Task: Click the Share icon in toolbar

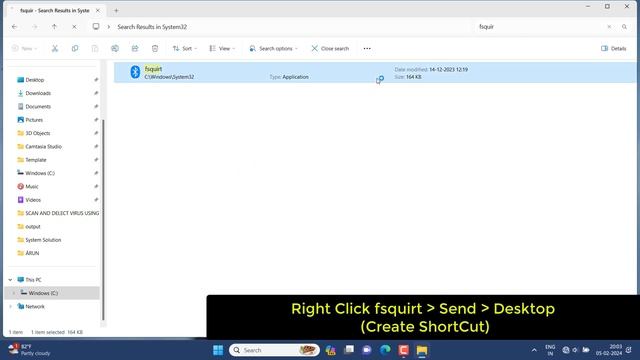Action: click(x=135, y=49)
